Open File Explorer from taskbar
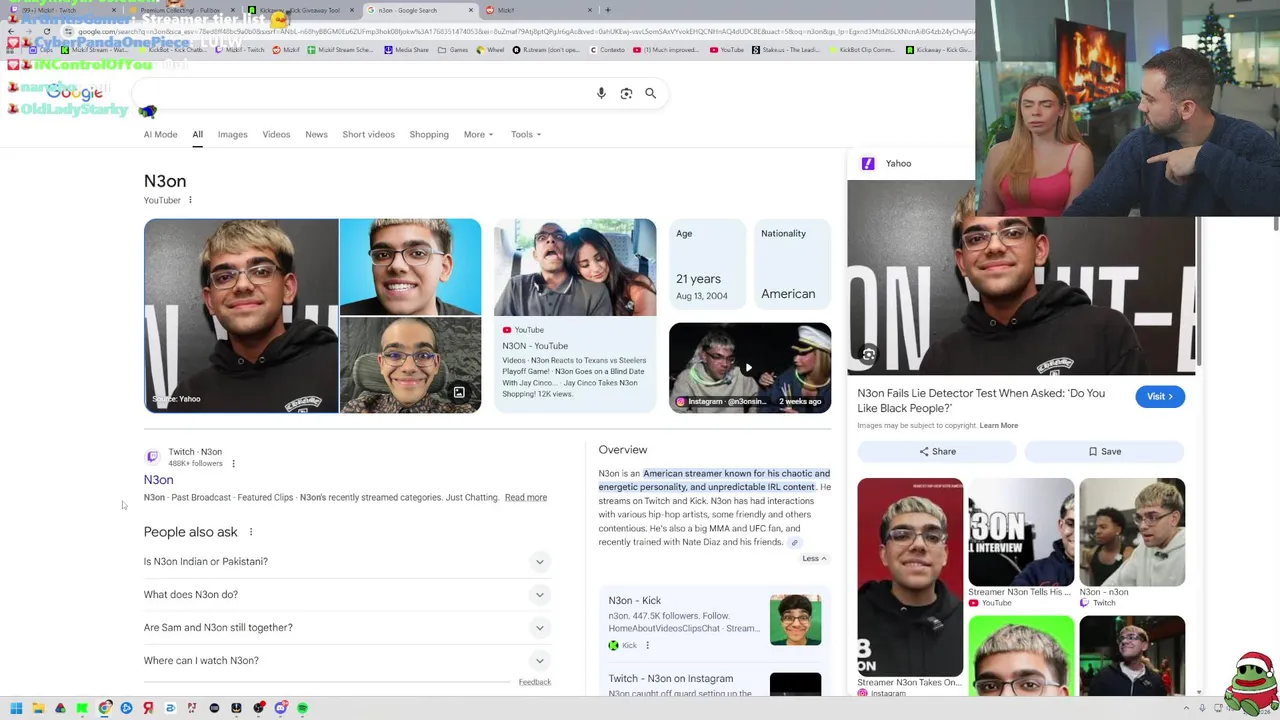Screen dimensions: 1280x720 point(38,708)
